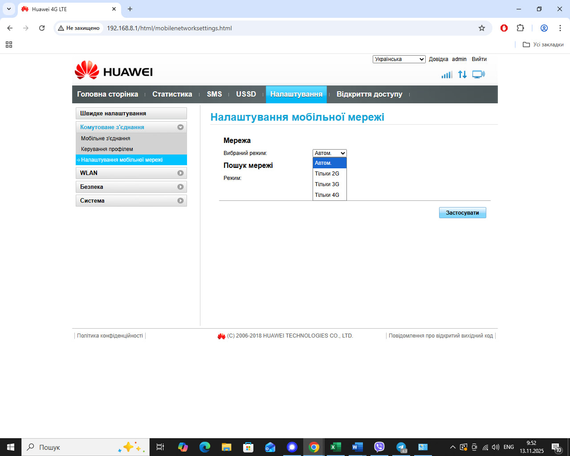Select Тільки 2G option
This screenshot has height=456, width=570.
[329, 173]
